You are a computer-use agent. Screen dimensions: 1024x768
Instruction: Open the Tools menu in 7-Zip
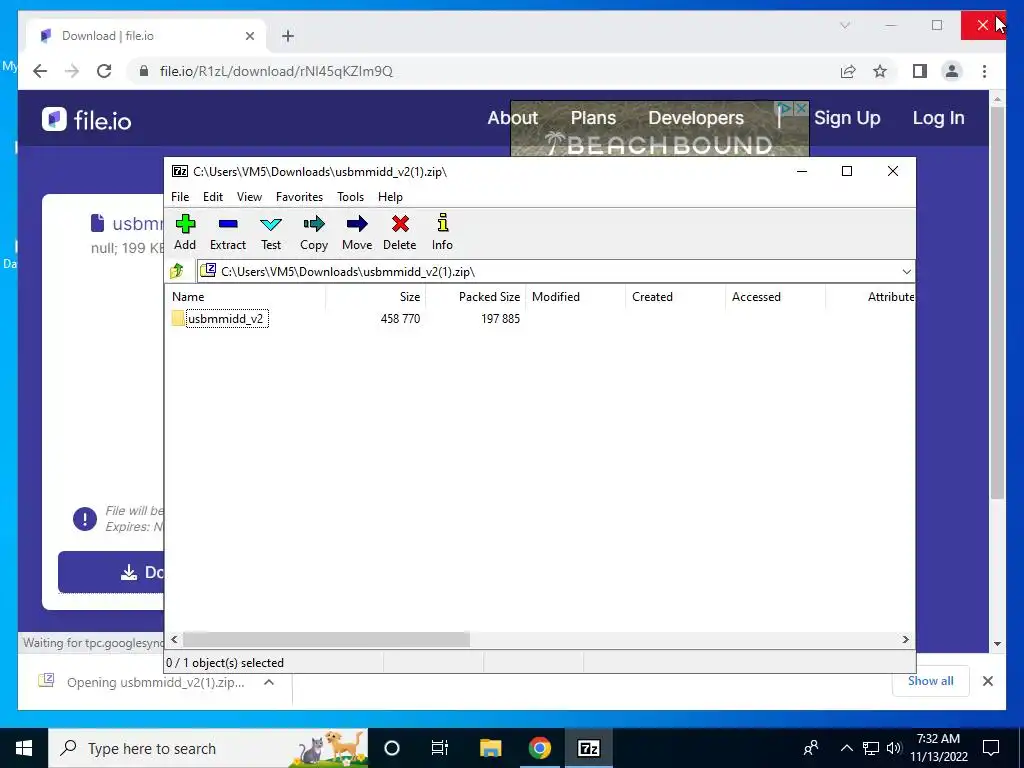pyautogui.click(x=350, y=197)
